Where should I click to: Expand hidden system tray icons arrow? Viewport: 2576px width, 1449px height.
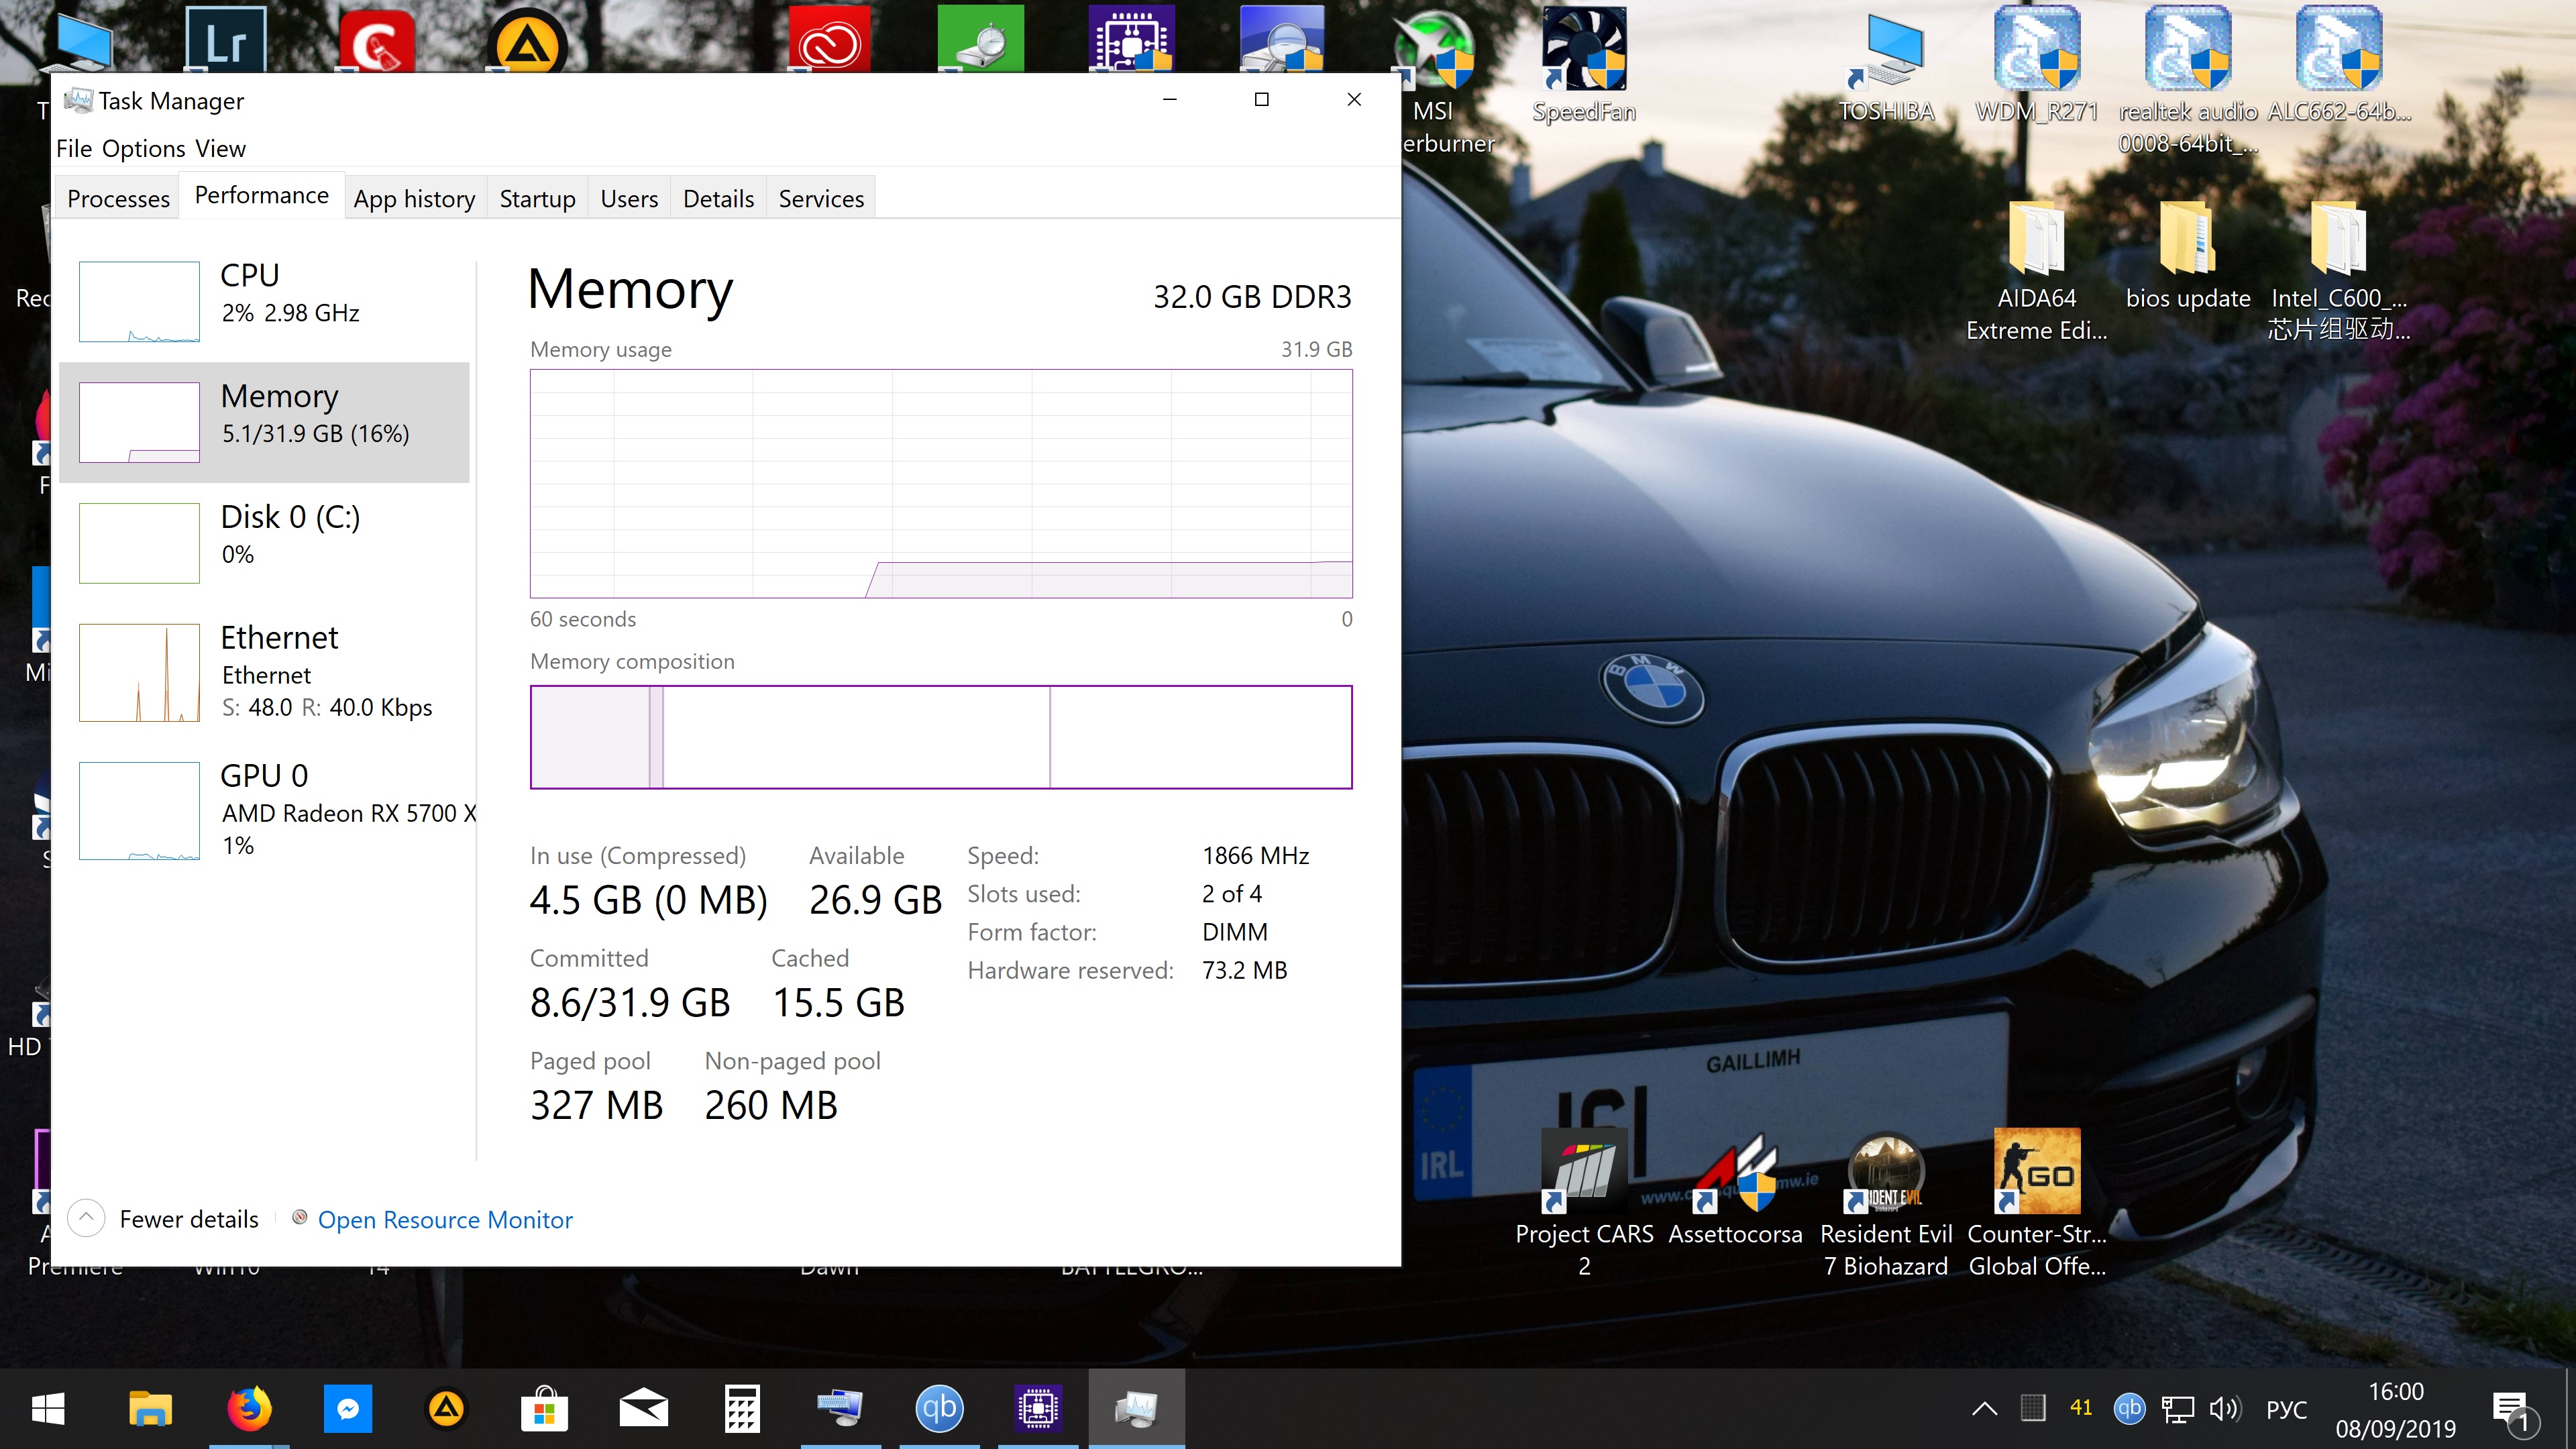tap(1984, 1408)
